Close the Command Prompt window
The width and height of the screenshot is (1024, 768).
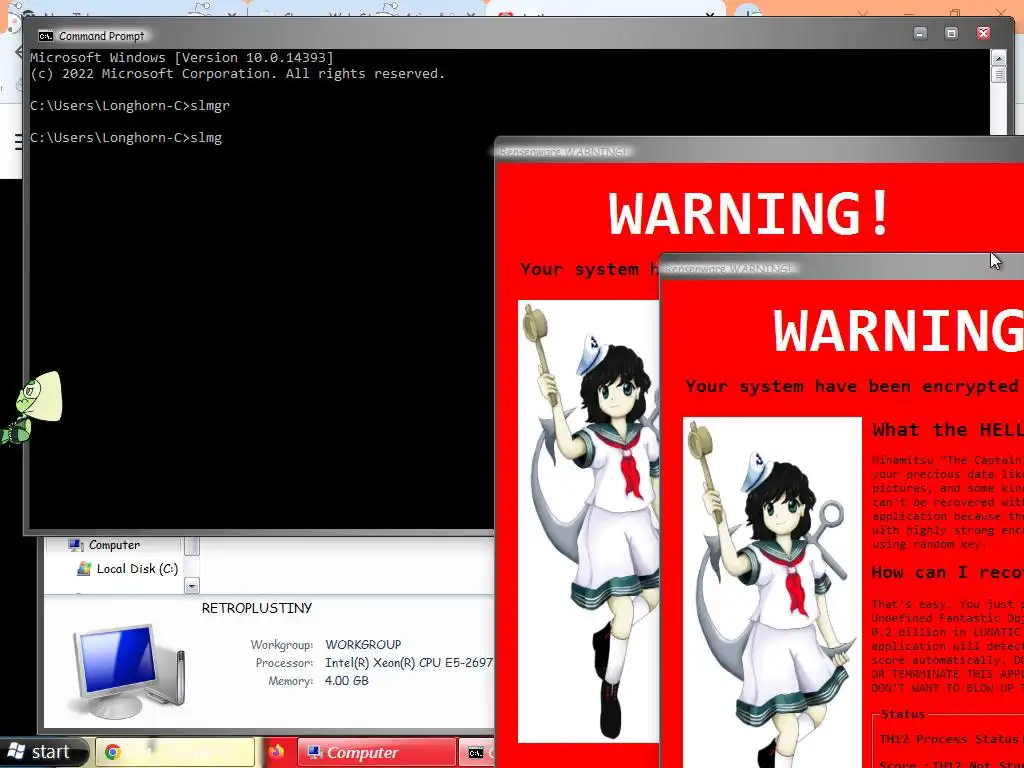pos(984,33)
